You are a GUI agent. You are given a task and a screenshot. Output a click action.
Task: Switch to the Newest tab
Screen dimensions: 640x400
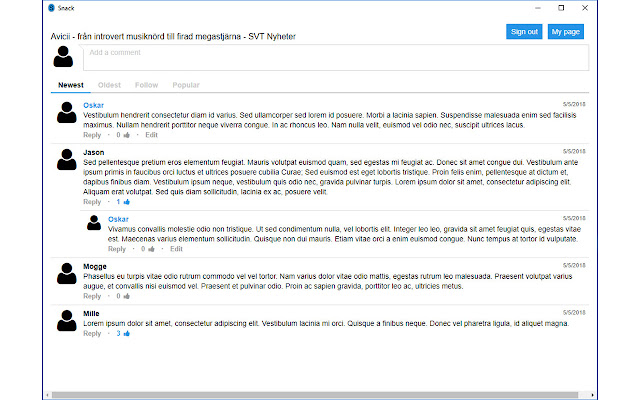click(71, 85)
